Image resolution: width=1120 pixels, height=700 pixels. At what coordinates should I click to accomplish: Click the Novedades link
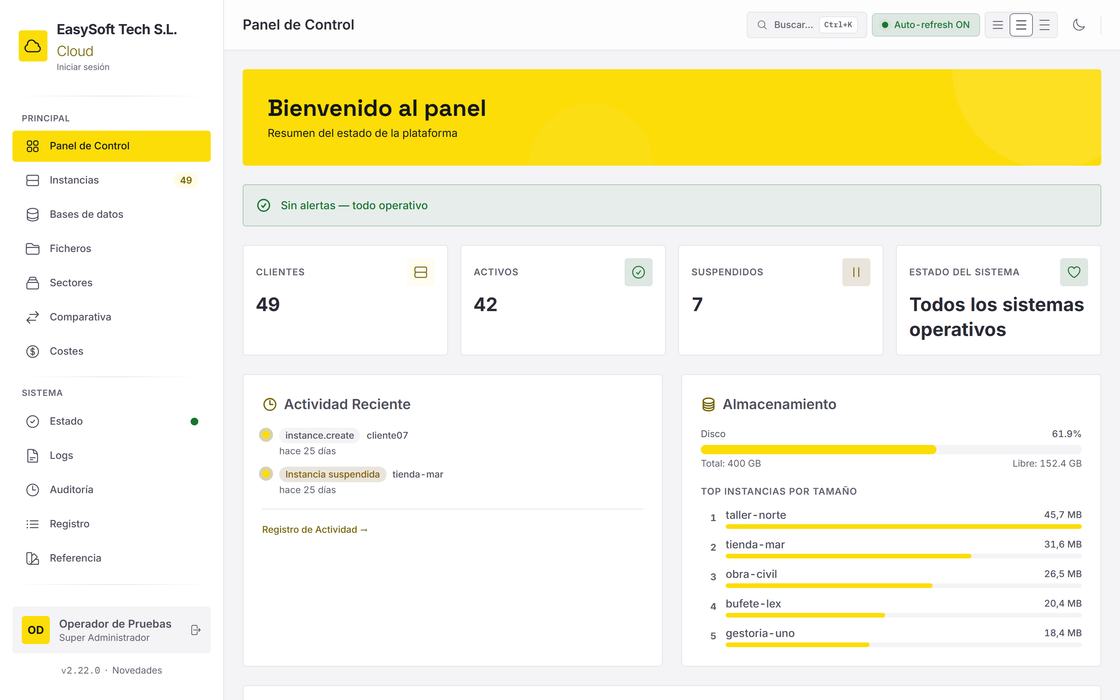point(137,671)
